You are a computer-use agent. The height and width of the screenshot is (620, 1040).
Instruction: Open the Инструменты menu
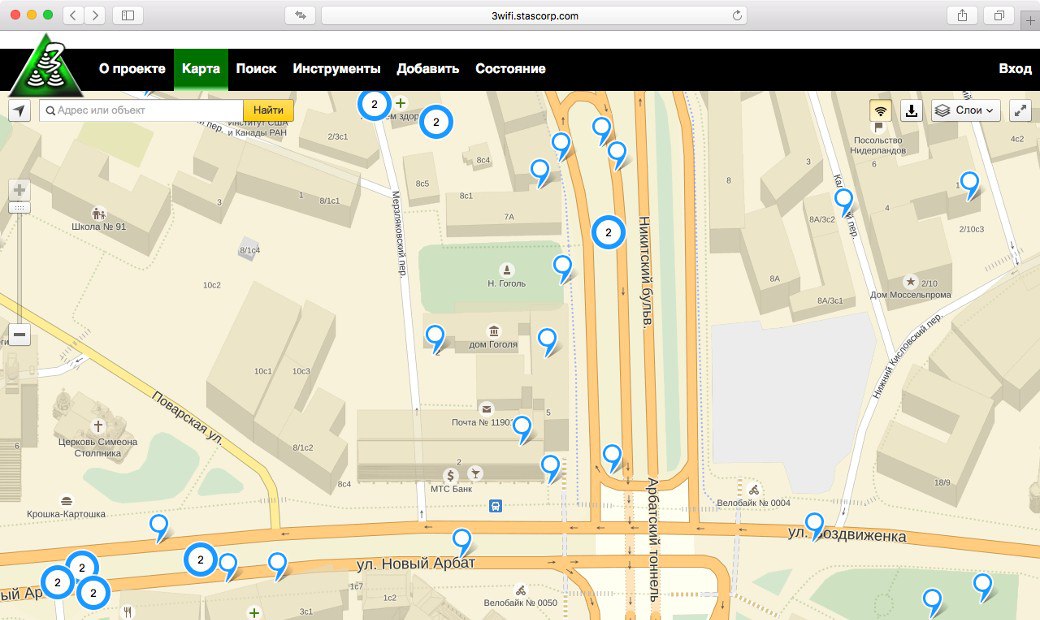[x=336, y=69]
